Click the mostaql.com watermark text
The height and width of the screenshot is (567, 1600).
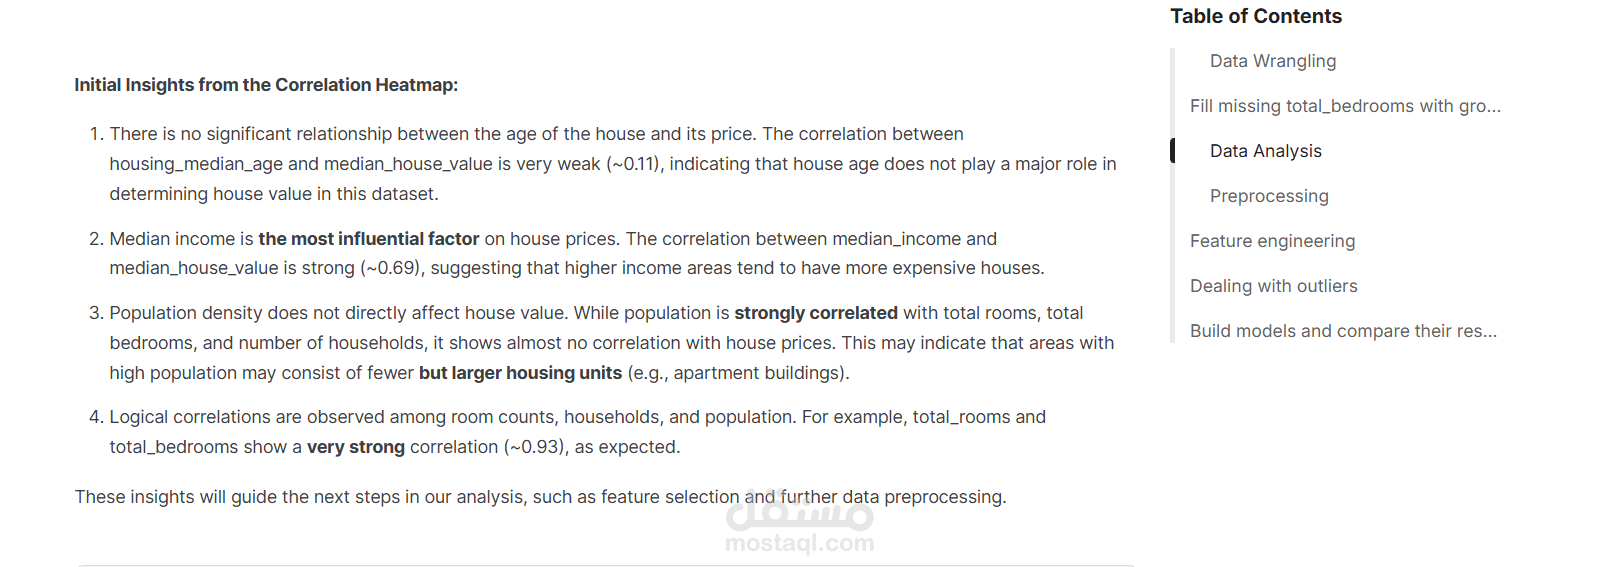pos(799,544)
